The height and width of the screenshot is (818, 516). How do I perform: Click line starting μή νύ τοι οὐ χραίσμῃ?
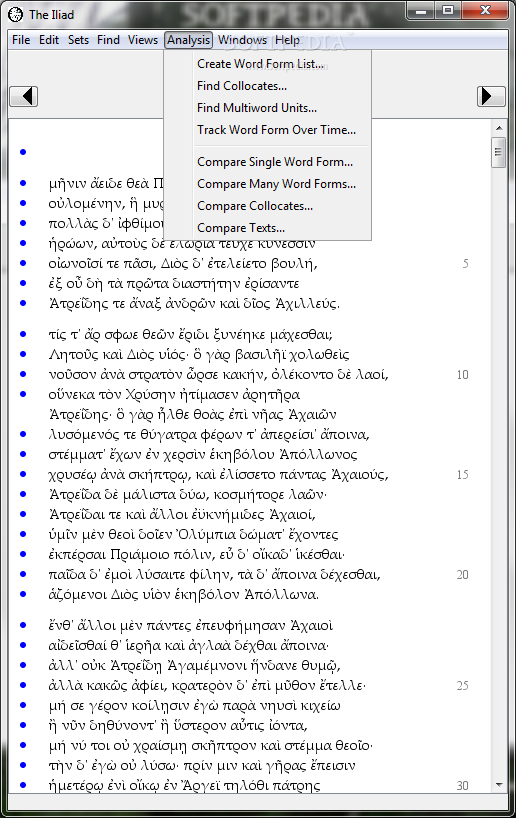click(211, 745)
